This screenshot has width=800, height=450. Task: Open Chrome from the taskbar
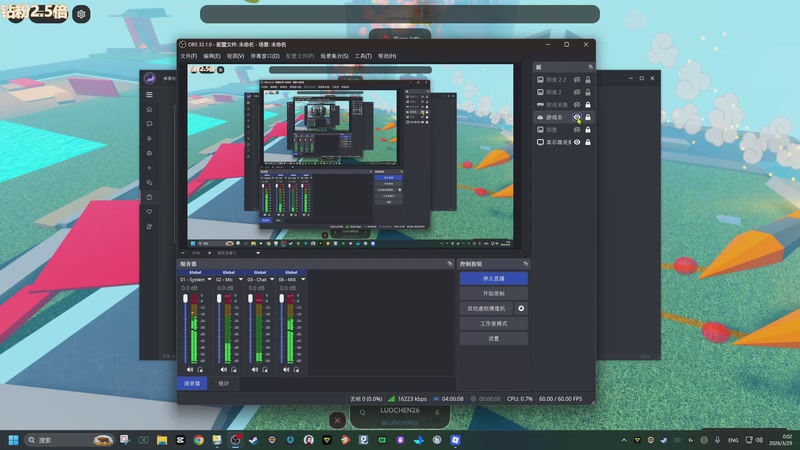tap(198, 440)
